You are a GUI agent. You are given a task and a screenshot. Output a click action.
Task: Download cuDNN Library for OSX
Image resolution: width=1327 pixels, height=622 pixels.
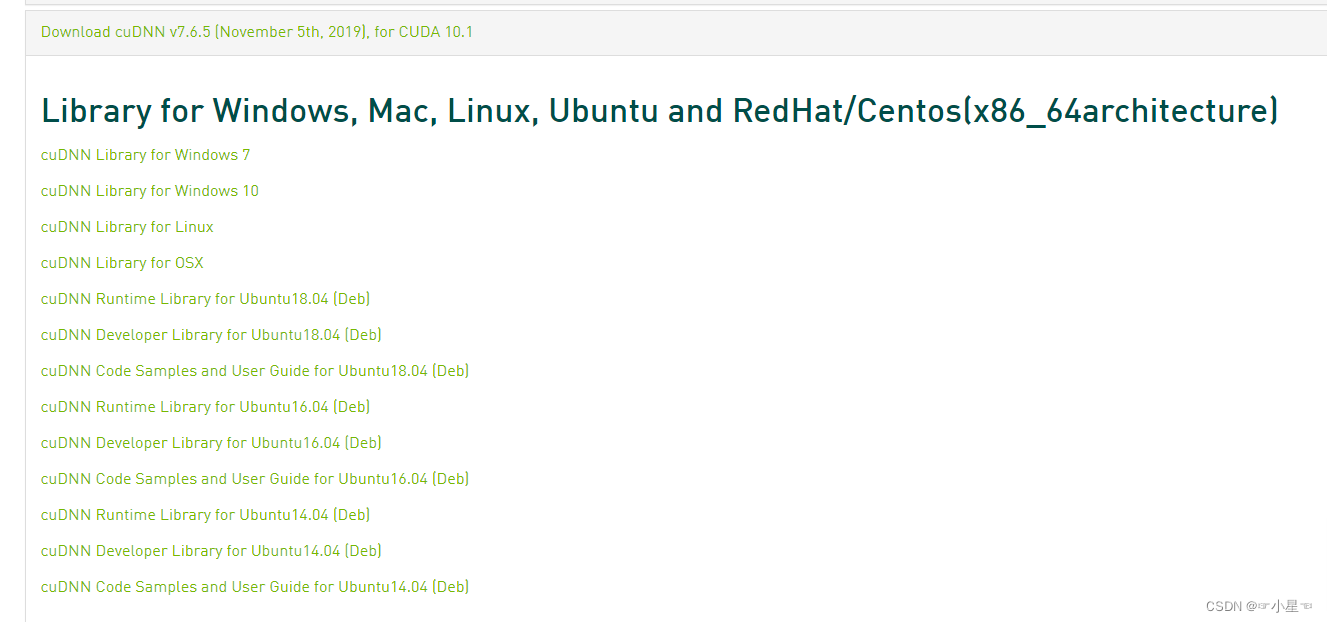tap(121, 262)
